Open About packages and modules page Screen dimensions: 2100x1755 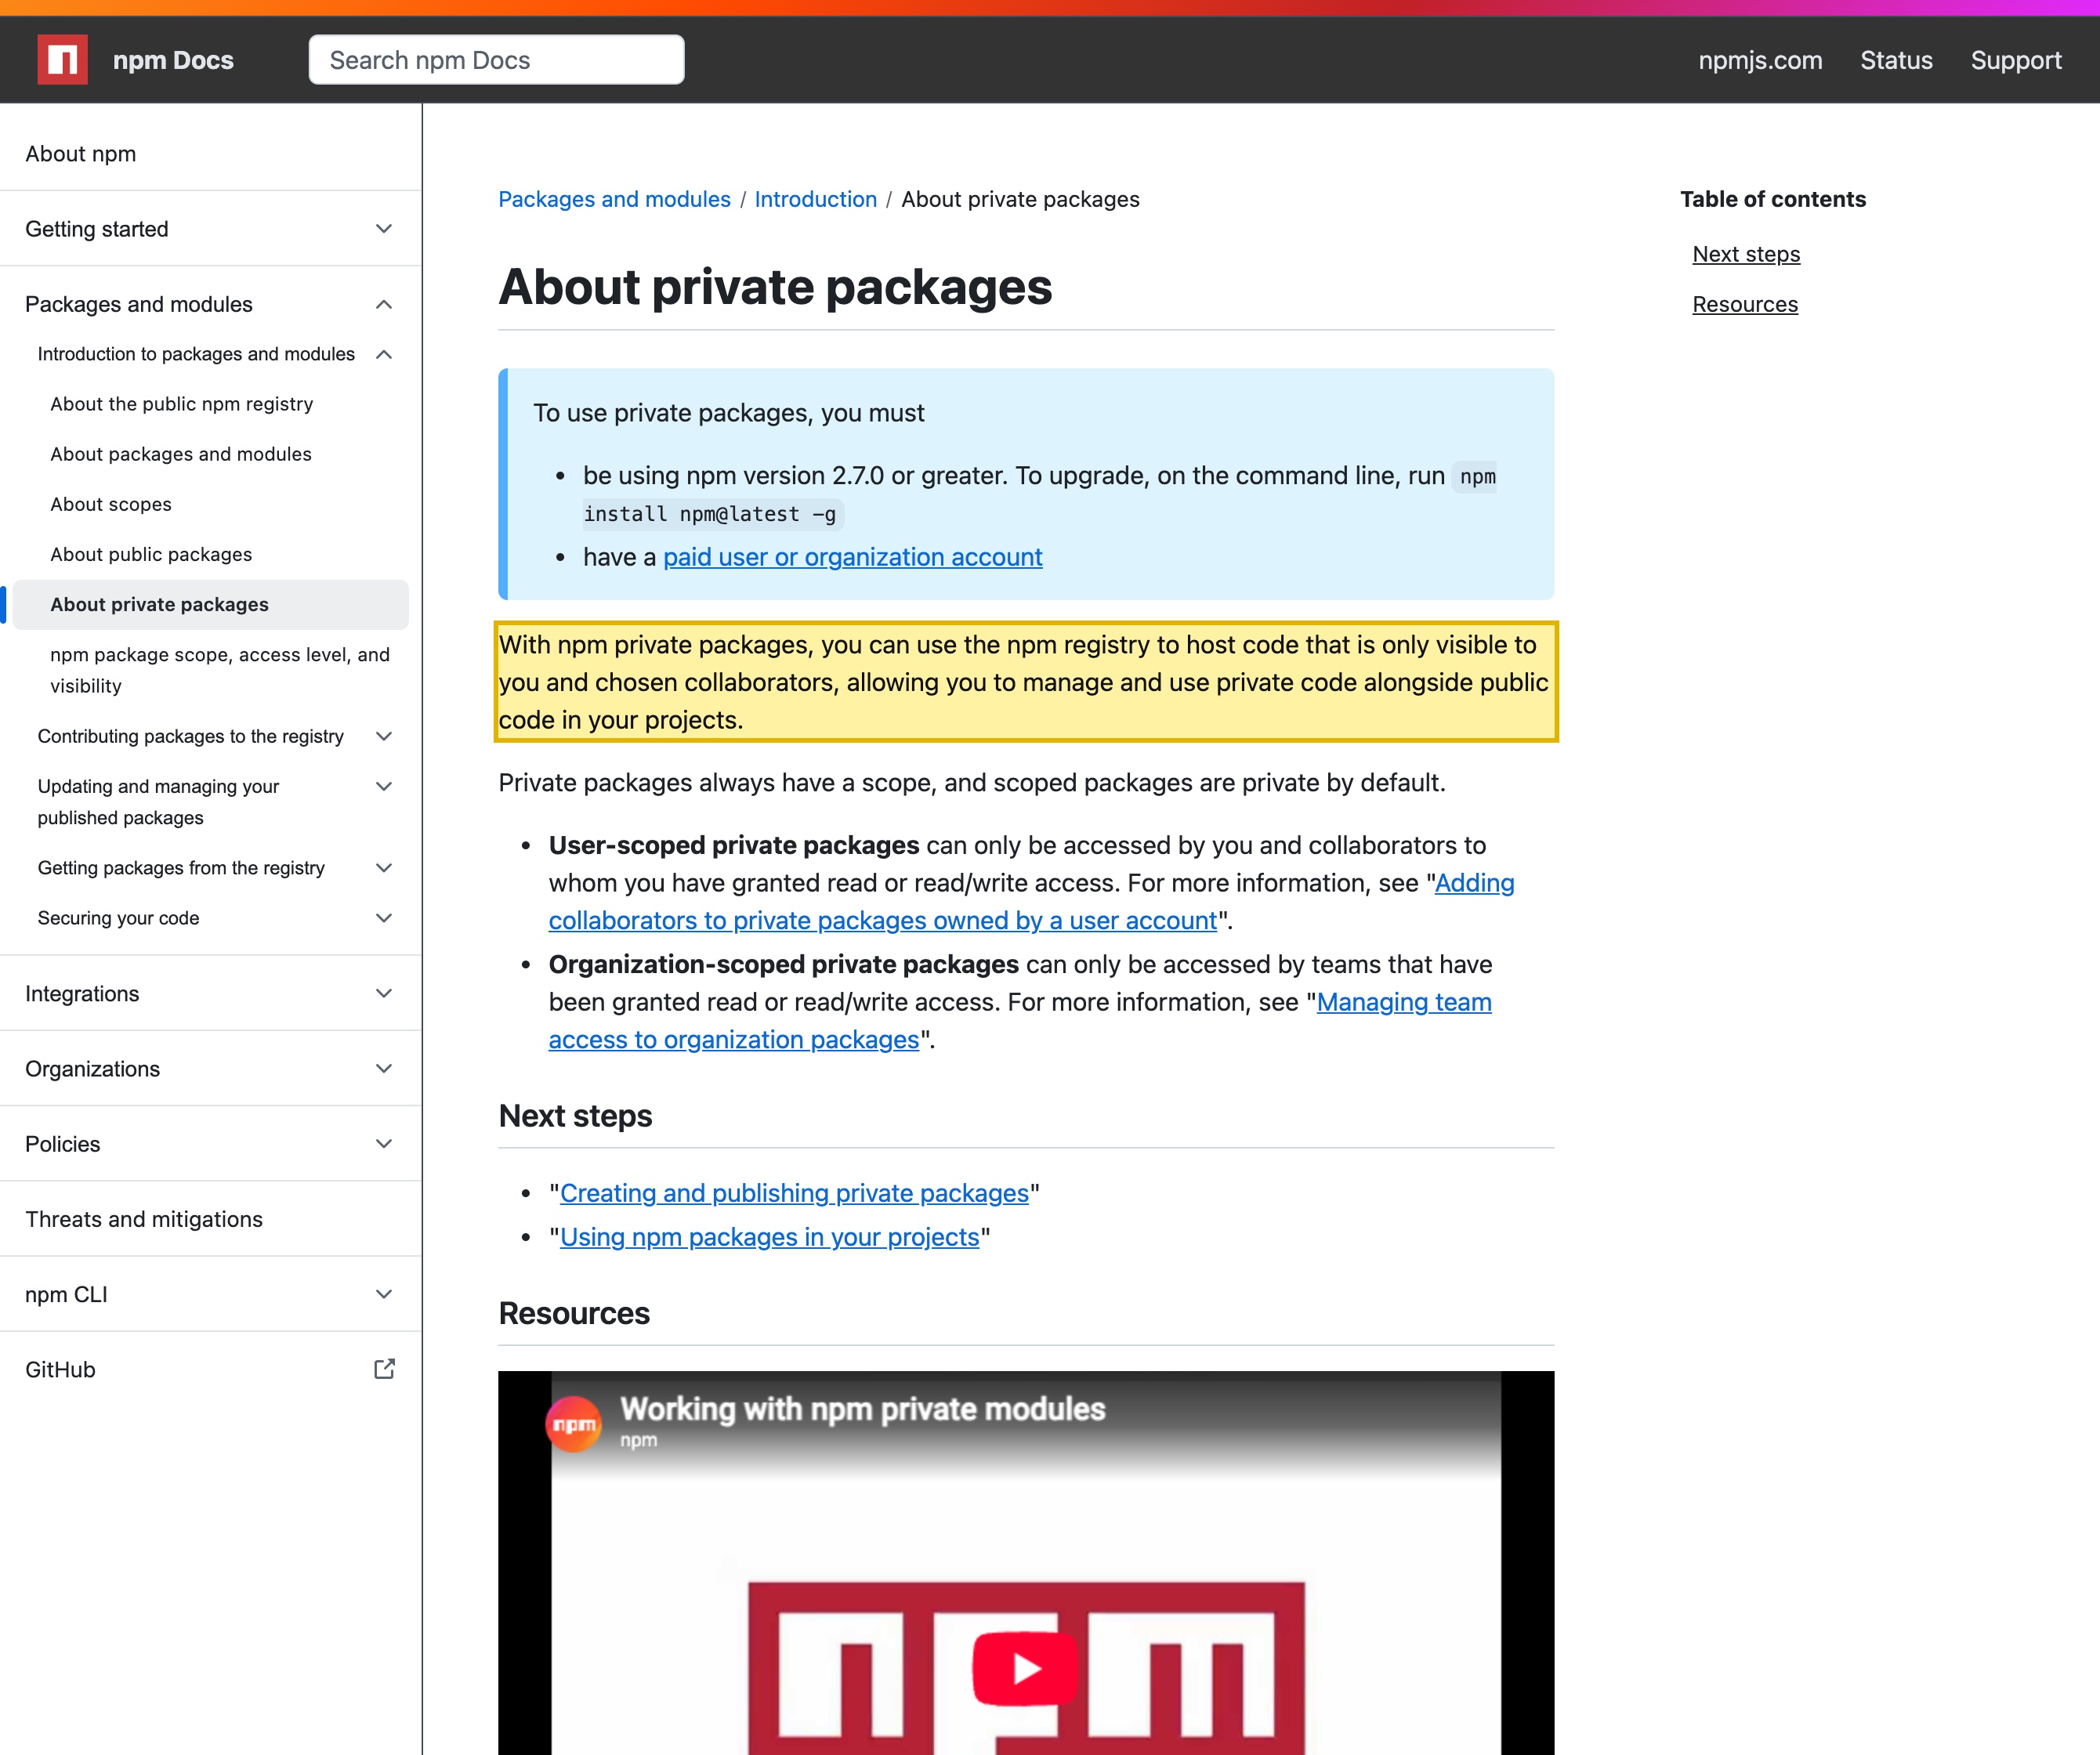(x=181, y=454)
